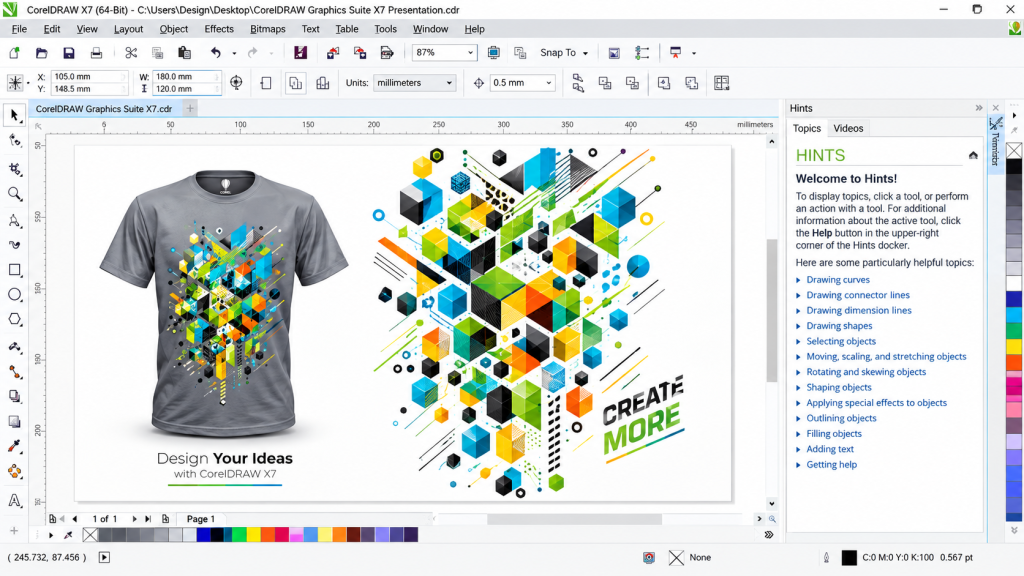Open the Snap To dropdown
This screenshot has width=1024, height=576.
564,53
